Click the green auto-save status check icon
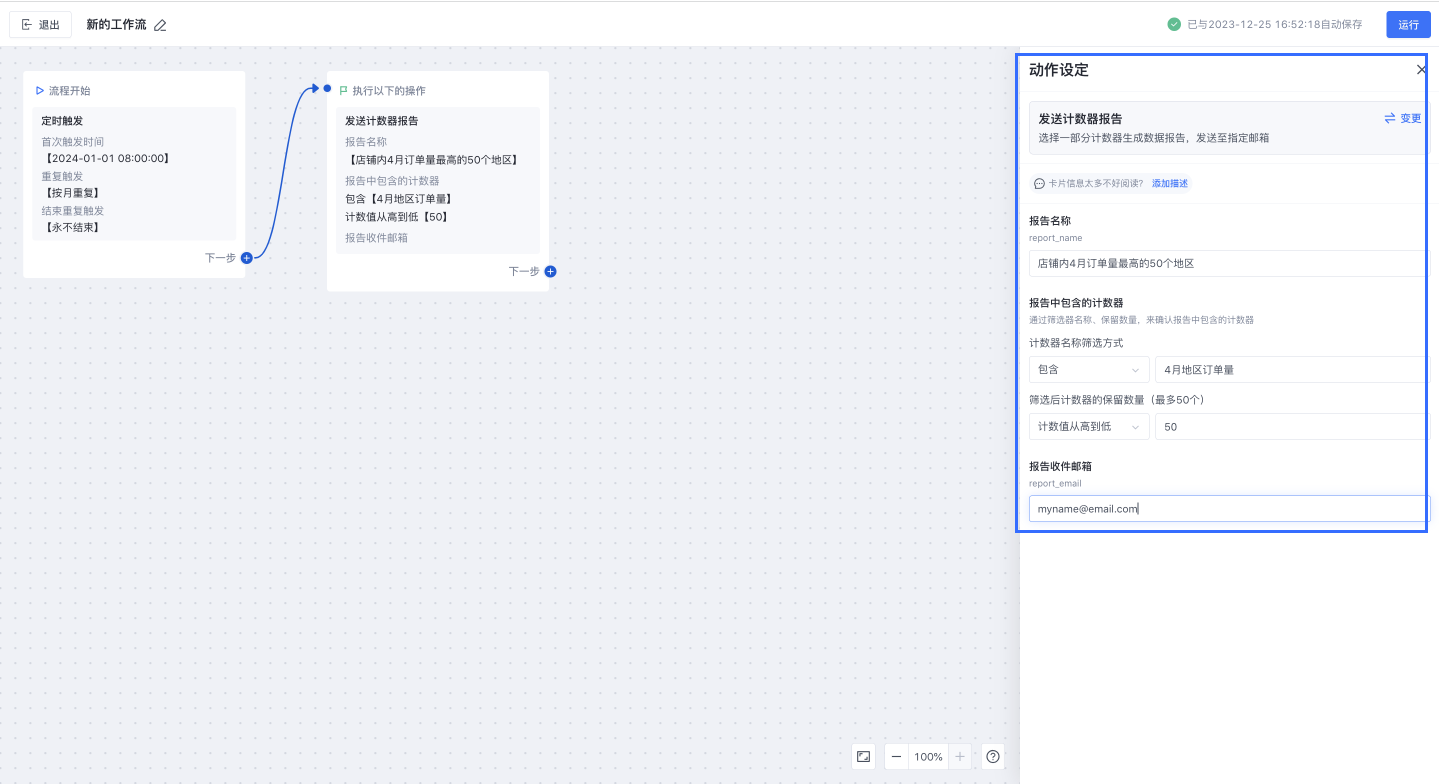Screen dimensions: 1439x784 pyautogui.click(x=1174, y=25)
